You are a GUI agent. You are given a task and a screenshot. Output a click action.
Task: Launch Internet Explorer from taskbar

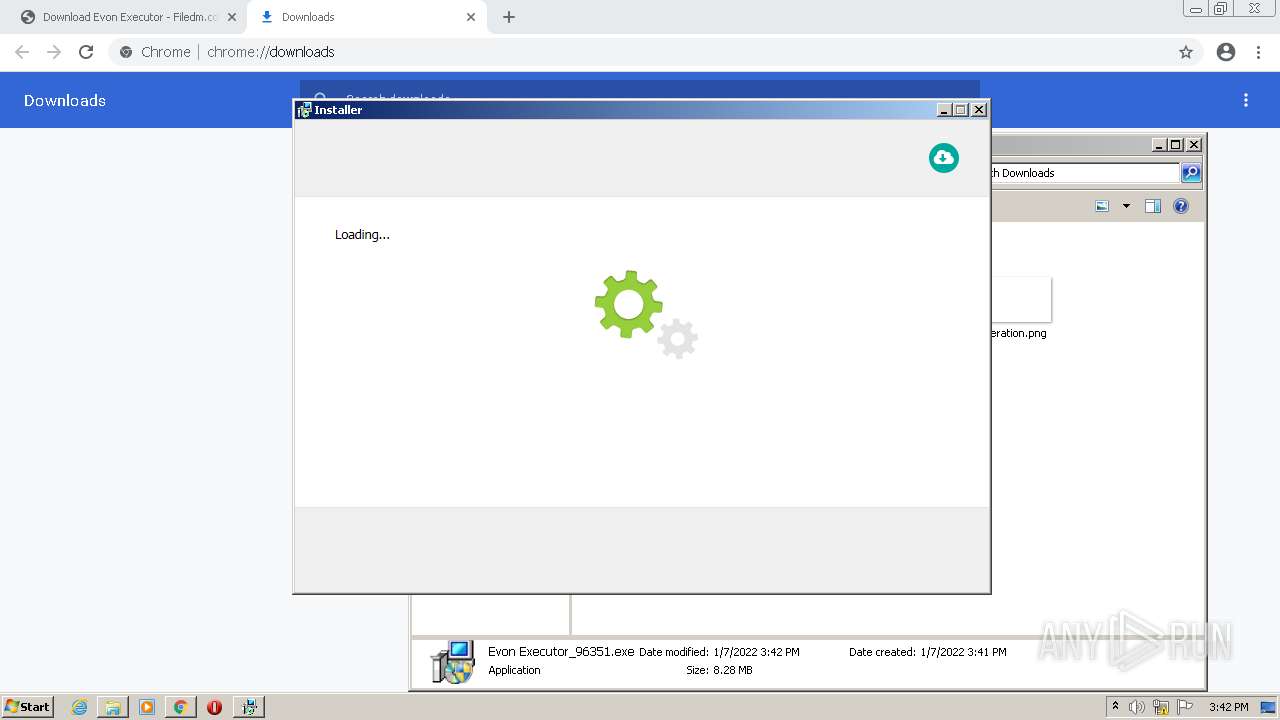pos(79,707)
